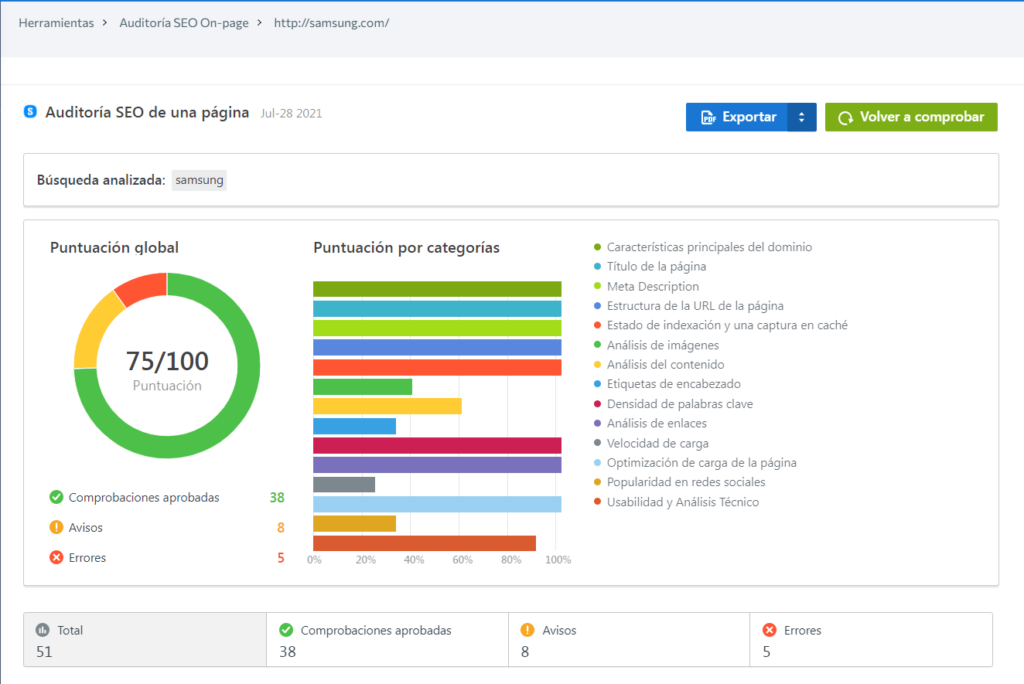The height and width of the screenshot is (684, 1024).
Task: Click Usabilidad y Análisis Técnico in the legend
Action: pos(676,502)
